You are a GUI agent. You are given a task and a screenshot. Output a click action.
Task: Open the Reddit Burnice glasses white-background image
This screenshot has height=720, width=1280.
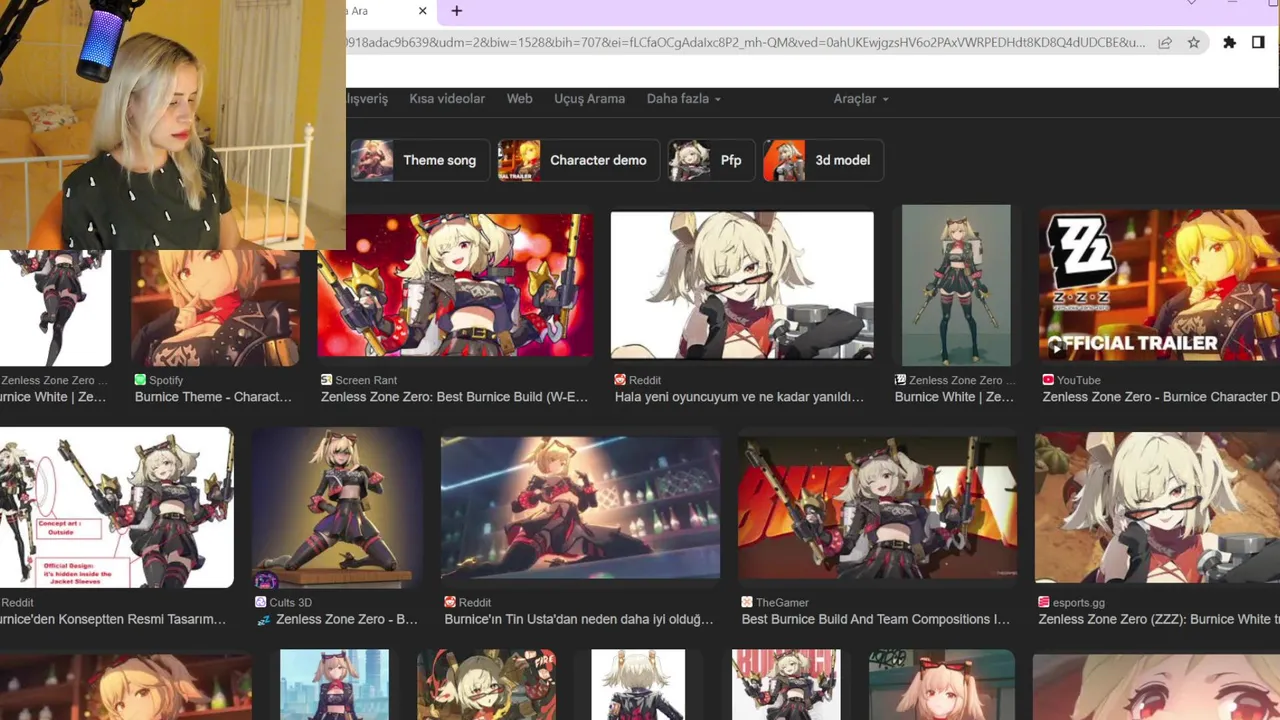742,284
